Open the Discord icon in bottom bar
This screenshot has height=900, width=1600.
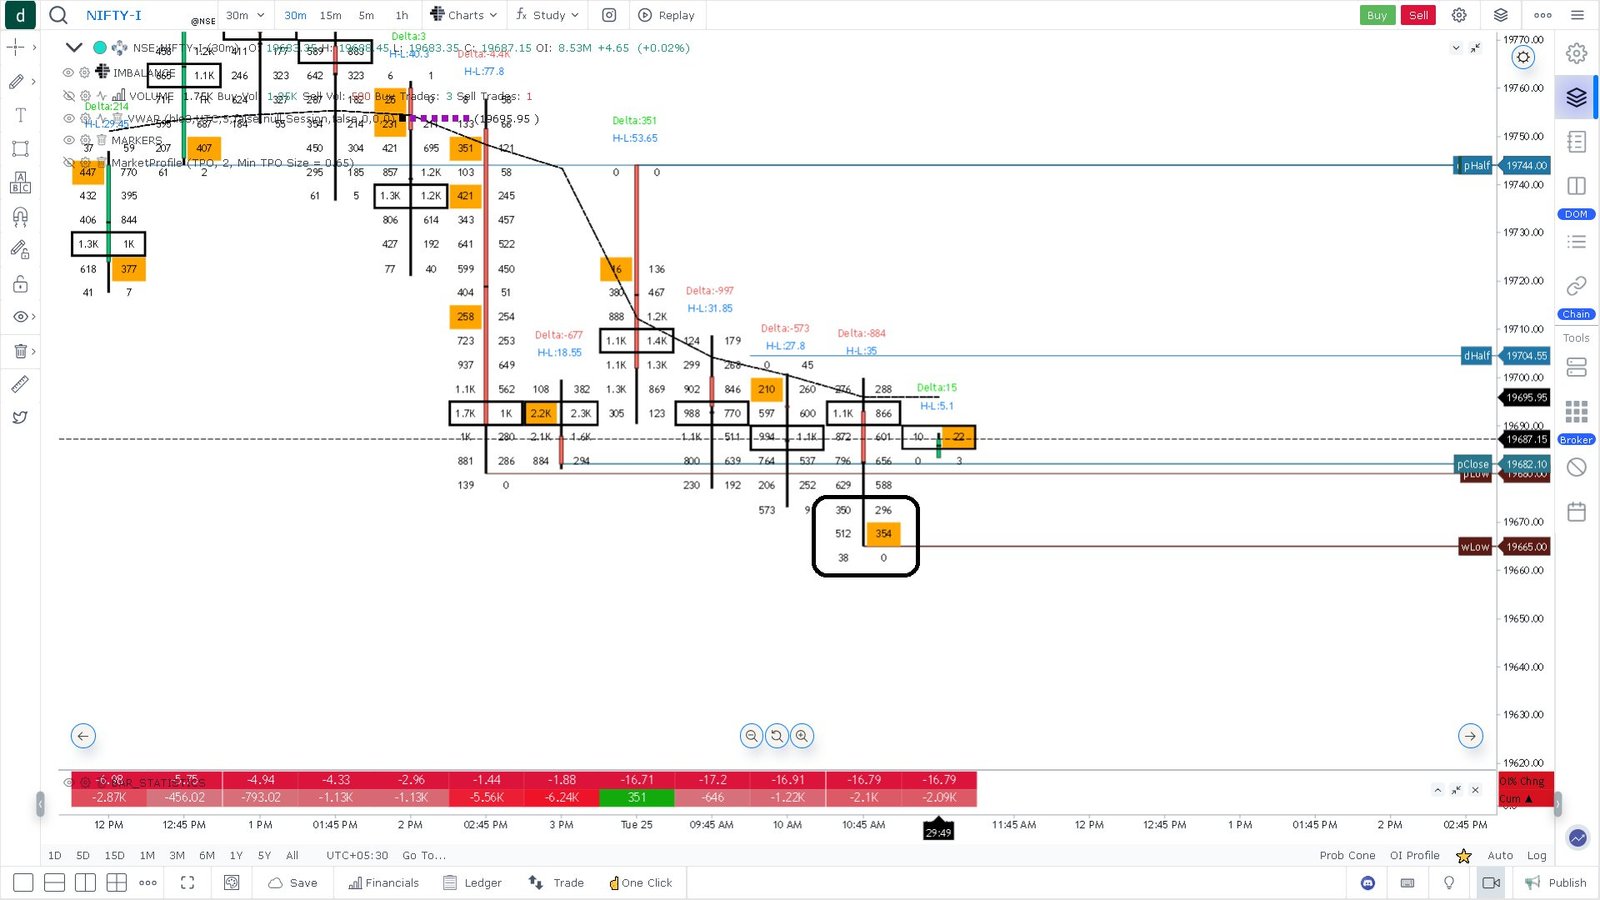click(x=1367, y=883)
